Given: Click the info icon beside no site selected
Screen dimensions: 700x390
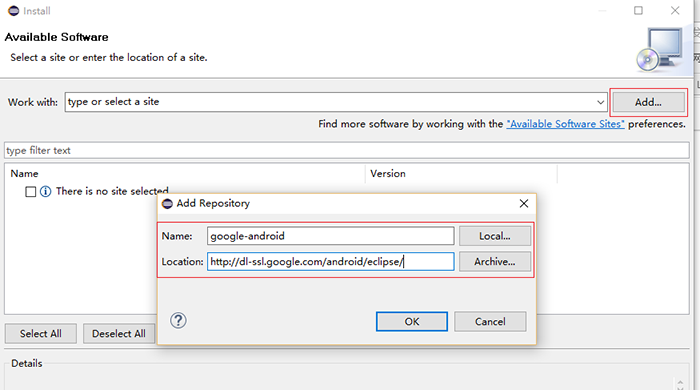Looking at the screenshot, I should pyautogui.click(x=46, y=191).
